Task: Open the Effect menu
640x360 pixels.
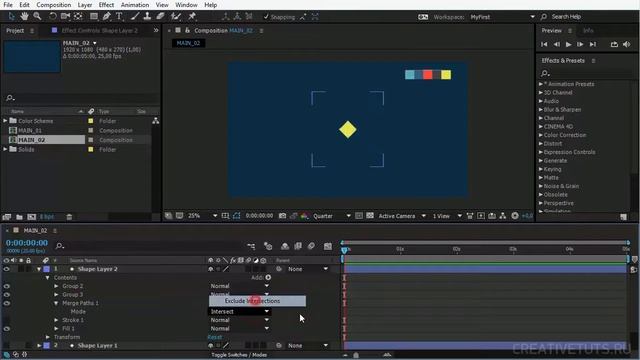Action: click(106, 5)
